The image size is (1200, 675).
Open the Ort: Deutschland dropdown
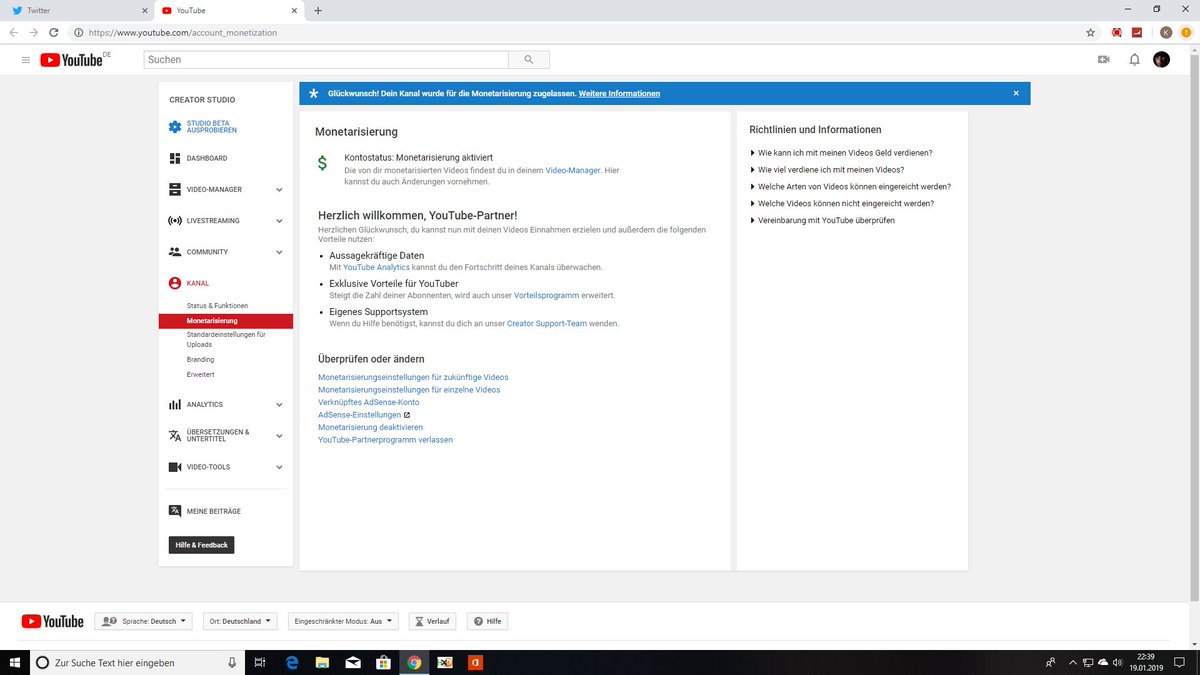pyautogui.click(x=240, y=621)
